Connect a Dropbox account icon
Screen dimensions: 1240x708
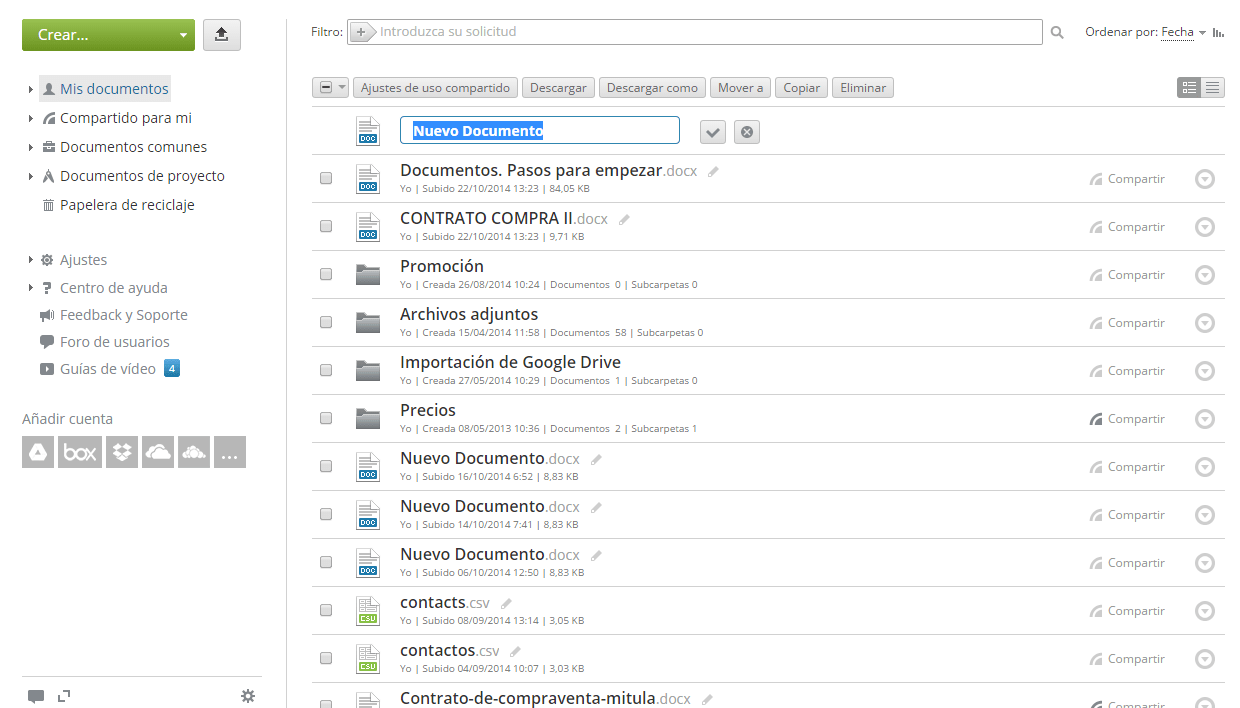click(122, 452)
